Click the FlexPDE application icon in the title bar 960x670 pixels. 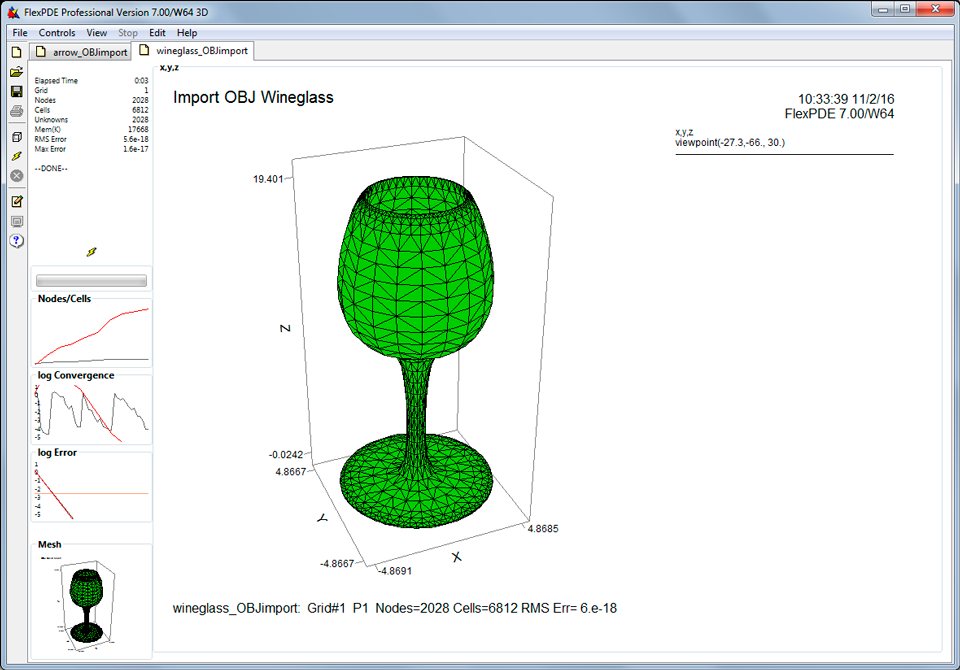[x=13, y=12]
